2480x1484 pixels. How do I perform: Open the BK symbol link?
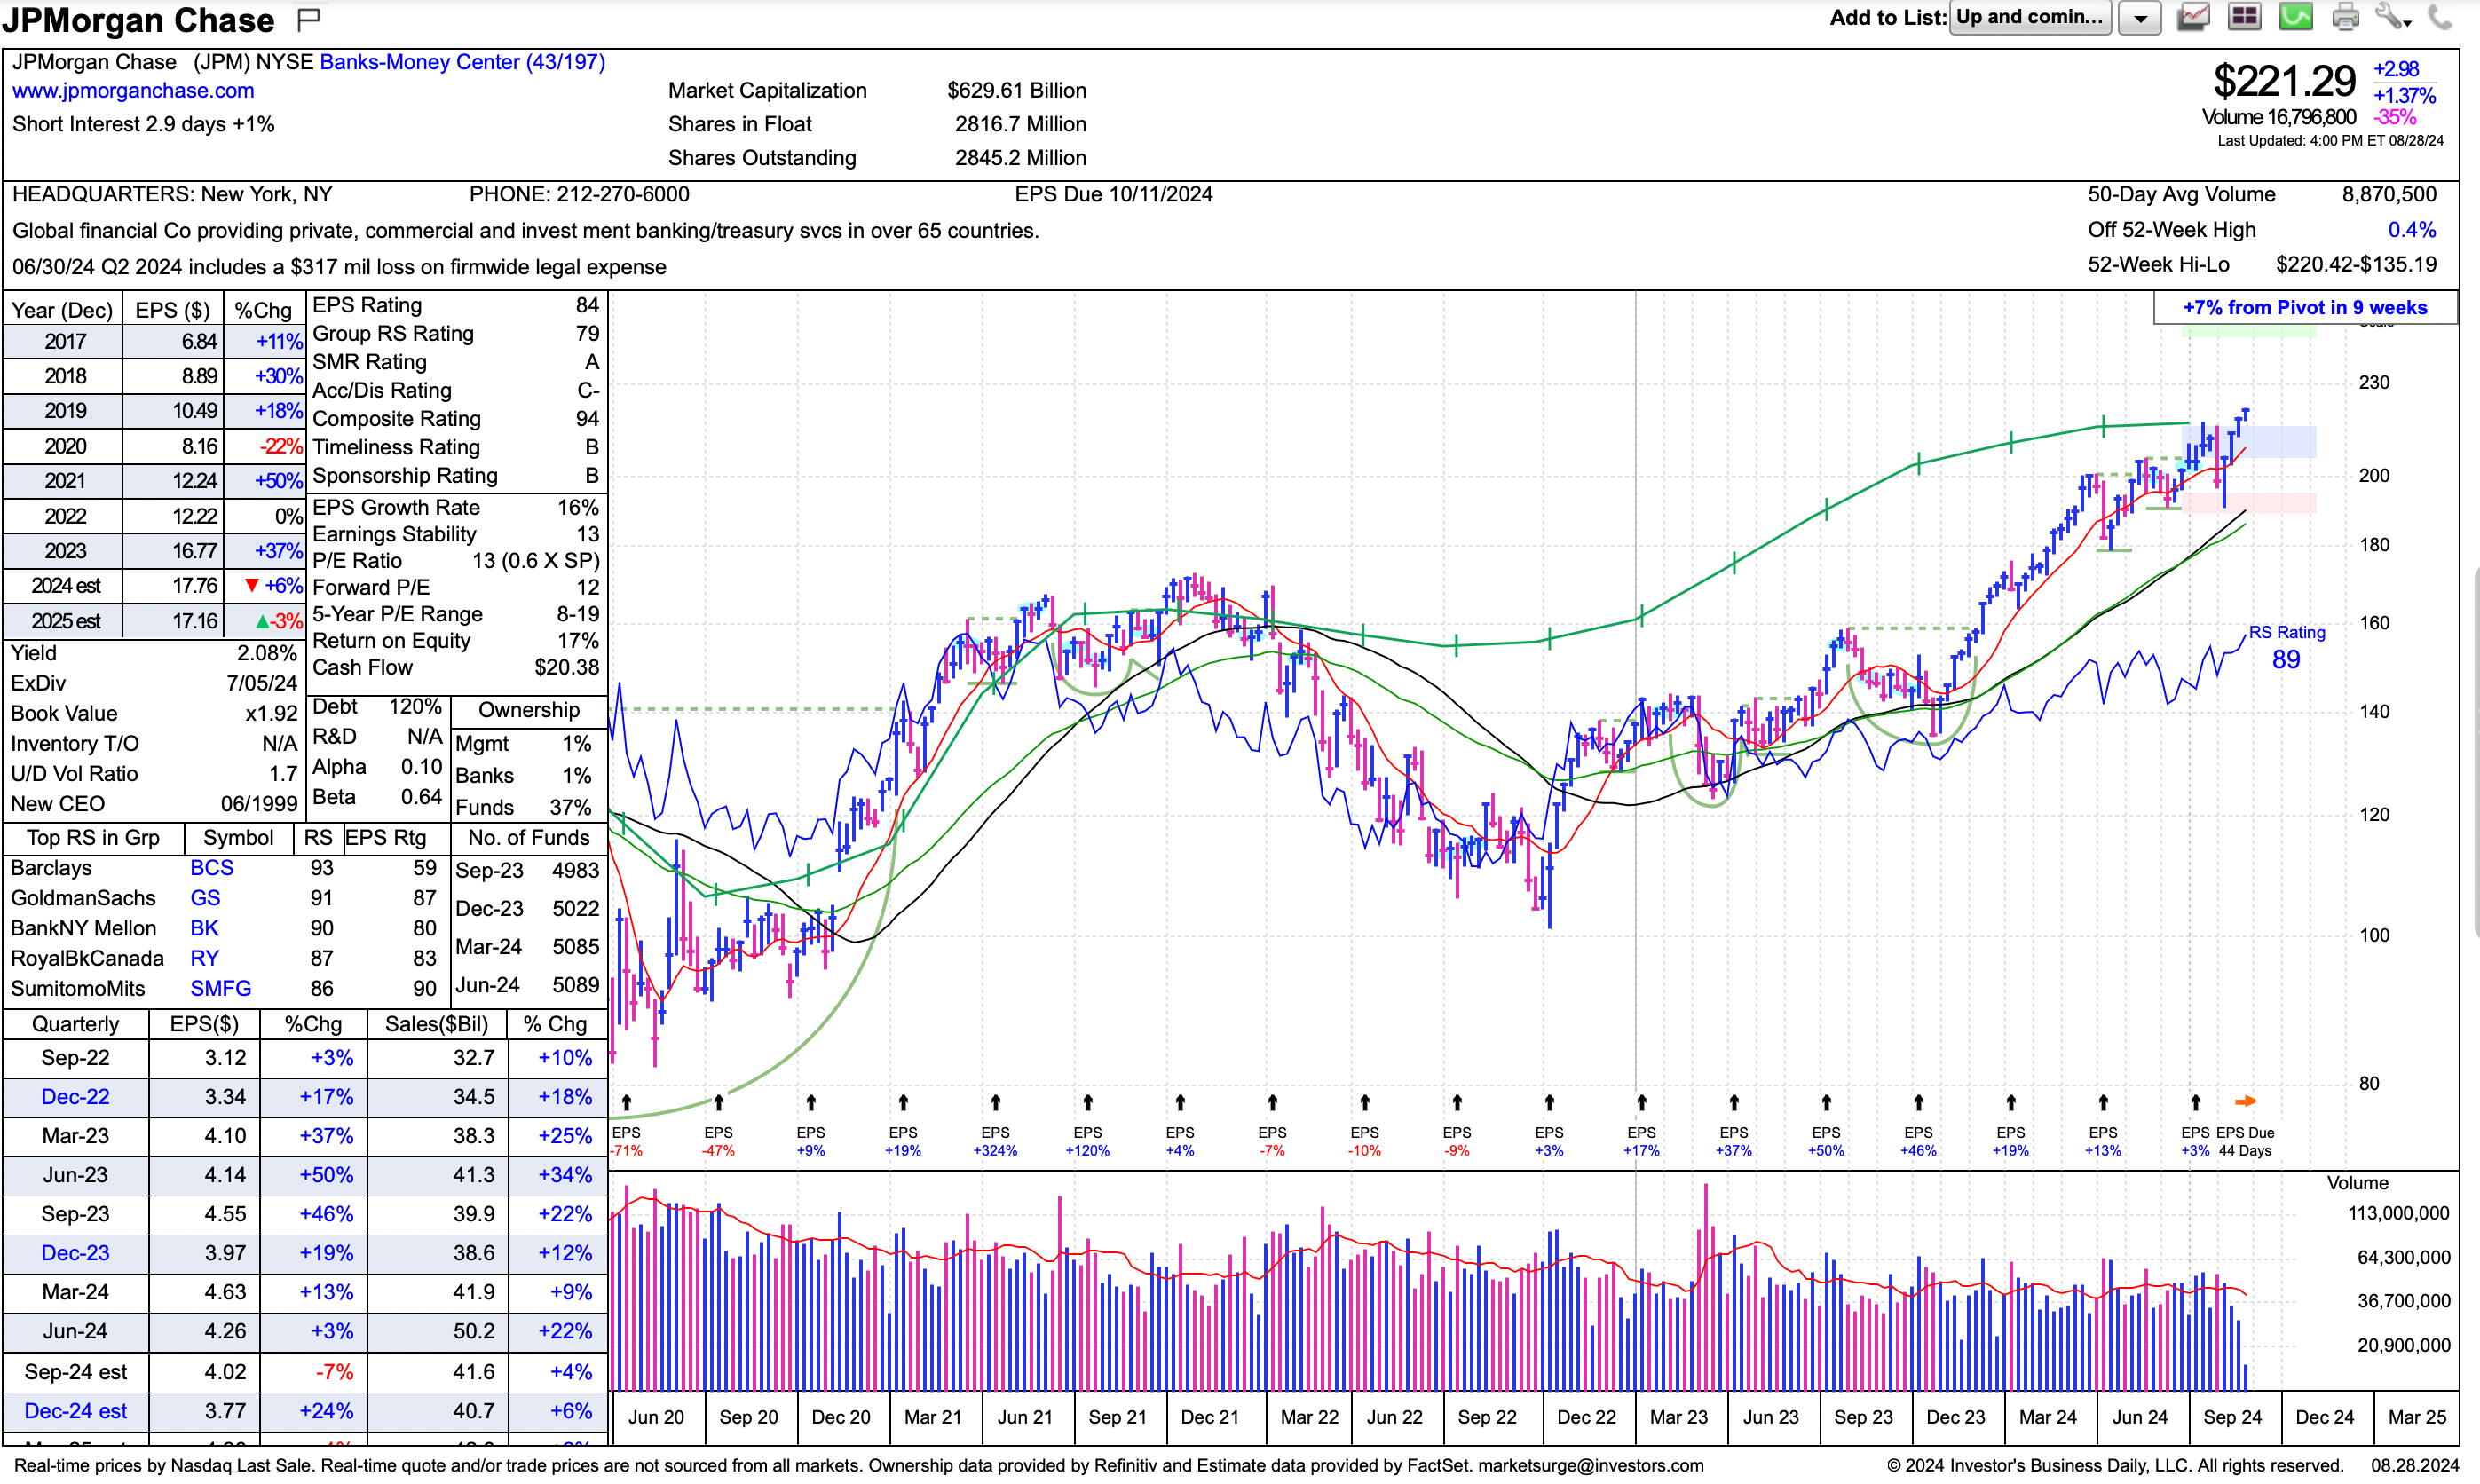coord(204,928)
